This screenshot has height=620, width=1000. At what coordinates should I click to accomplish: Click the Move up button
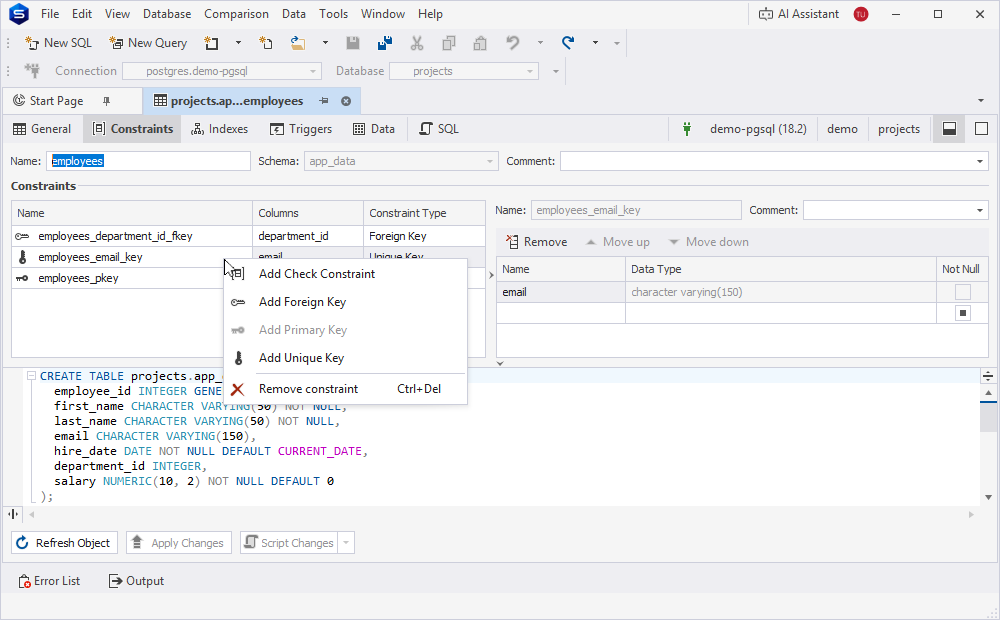pyautogui.click(x=617, y=242)
